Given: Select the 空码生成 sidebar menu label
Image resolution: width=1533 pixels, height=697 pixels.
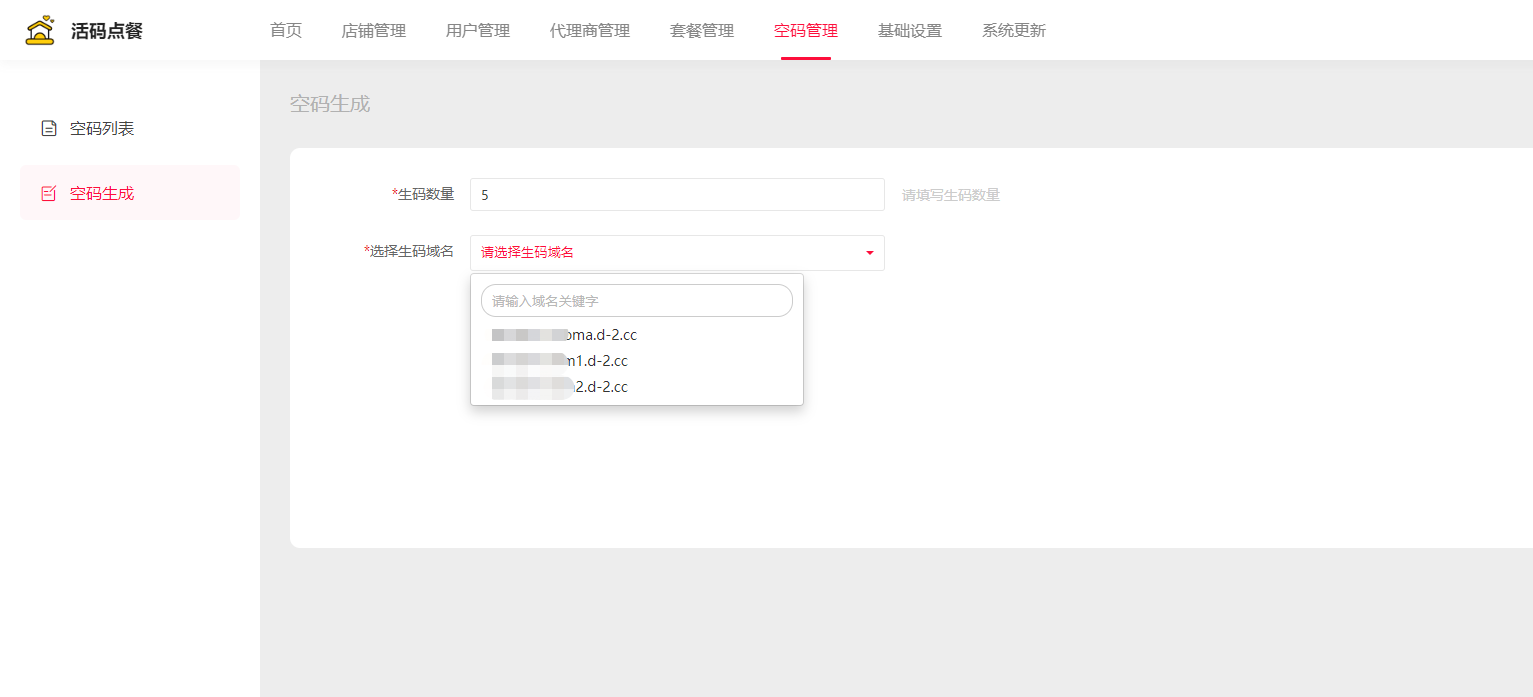Looking at the screenshot, I should point(102,193).
